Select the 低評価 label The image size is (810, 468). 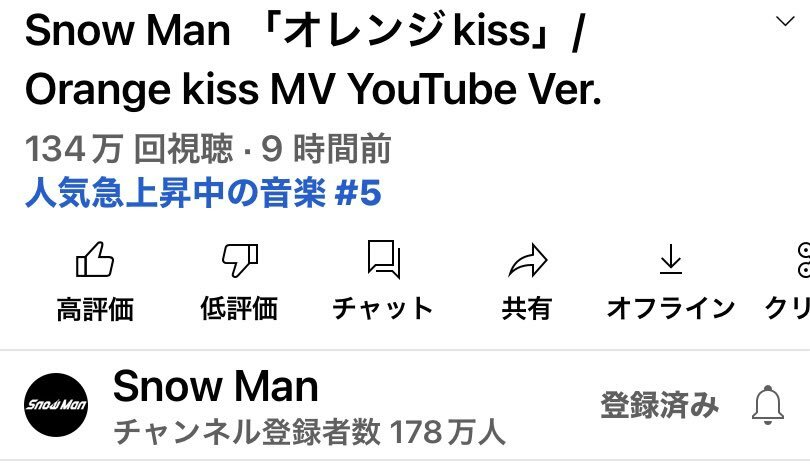point(239,308)
